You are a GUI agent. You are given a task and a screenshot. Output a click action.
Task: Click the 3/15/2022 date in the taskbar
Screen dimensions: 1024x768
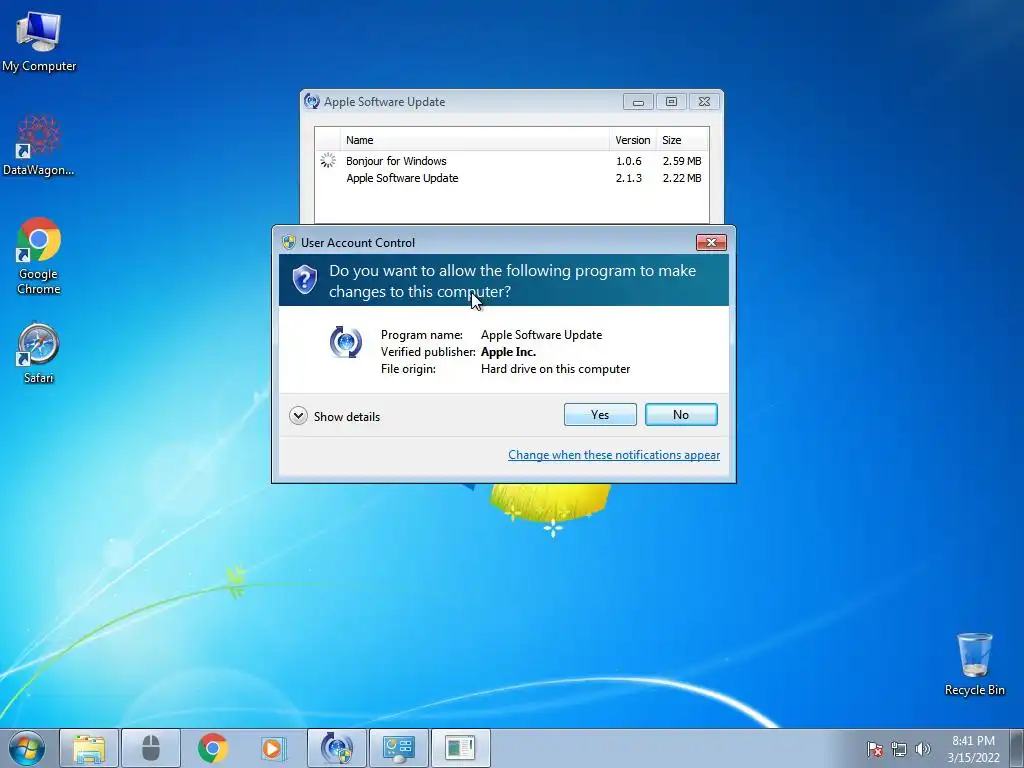pyautogui.click(x=973, y=758)
